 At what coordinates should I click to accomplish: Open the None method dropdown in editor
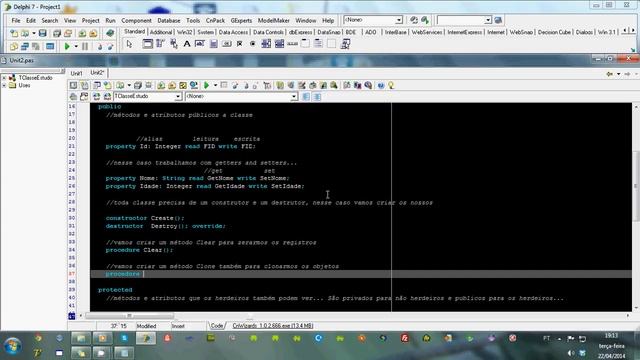(294, 96)
